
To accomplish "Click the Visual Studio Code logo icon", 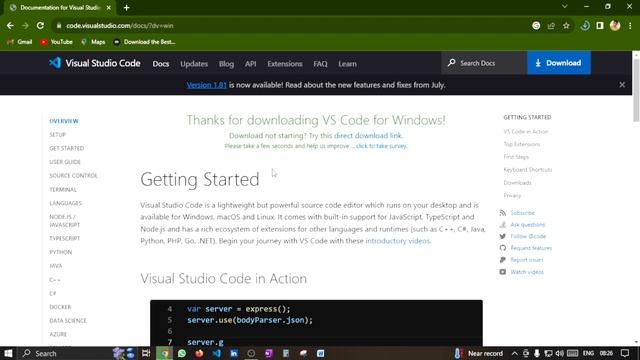I will [55, 63].
